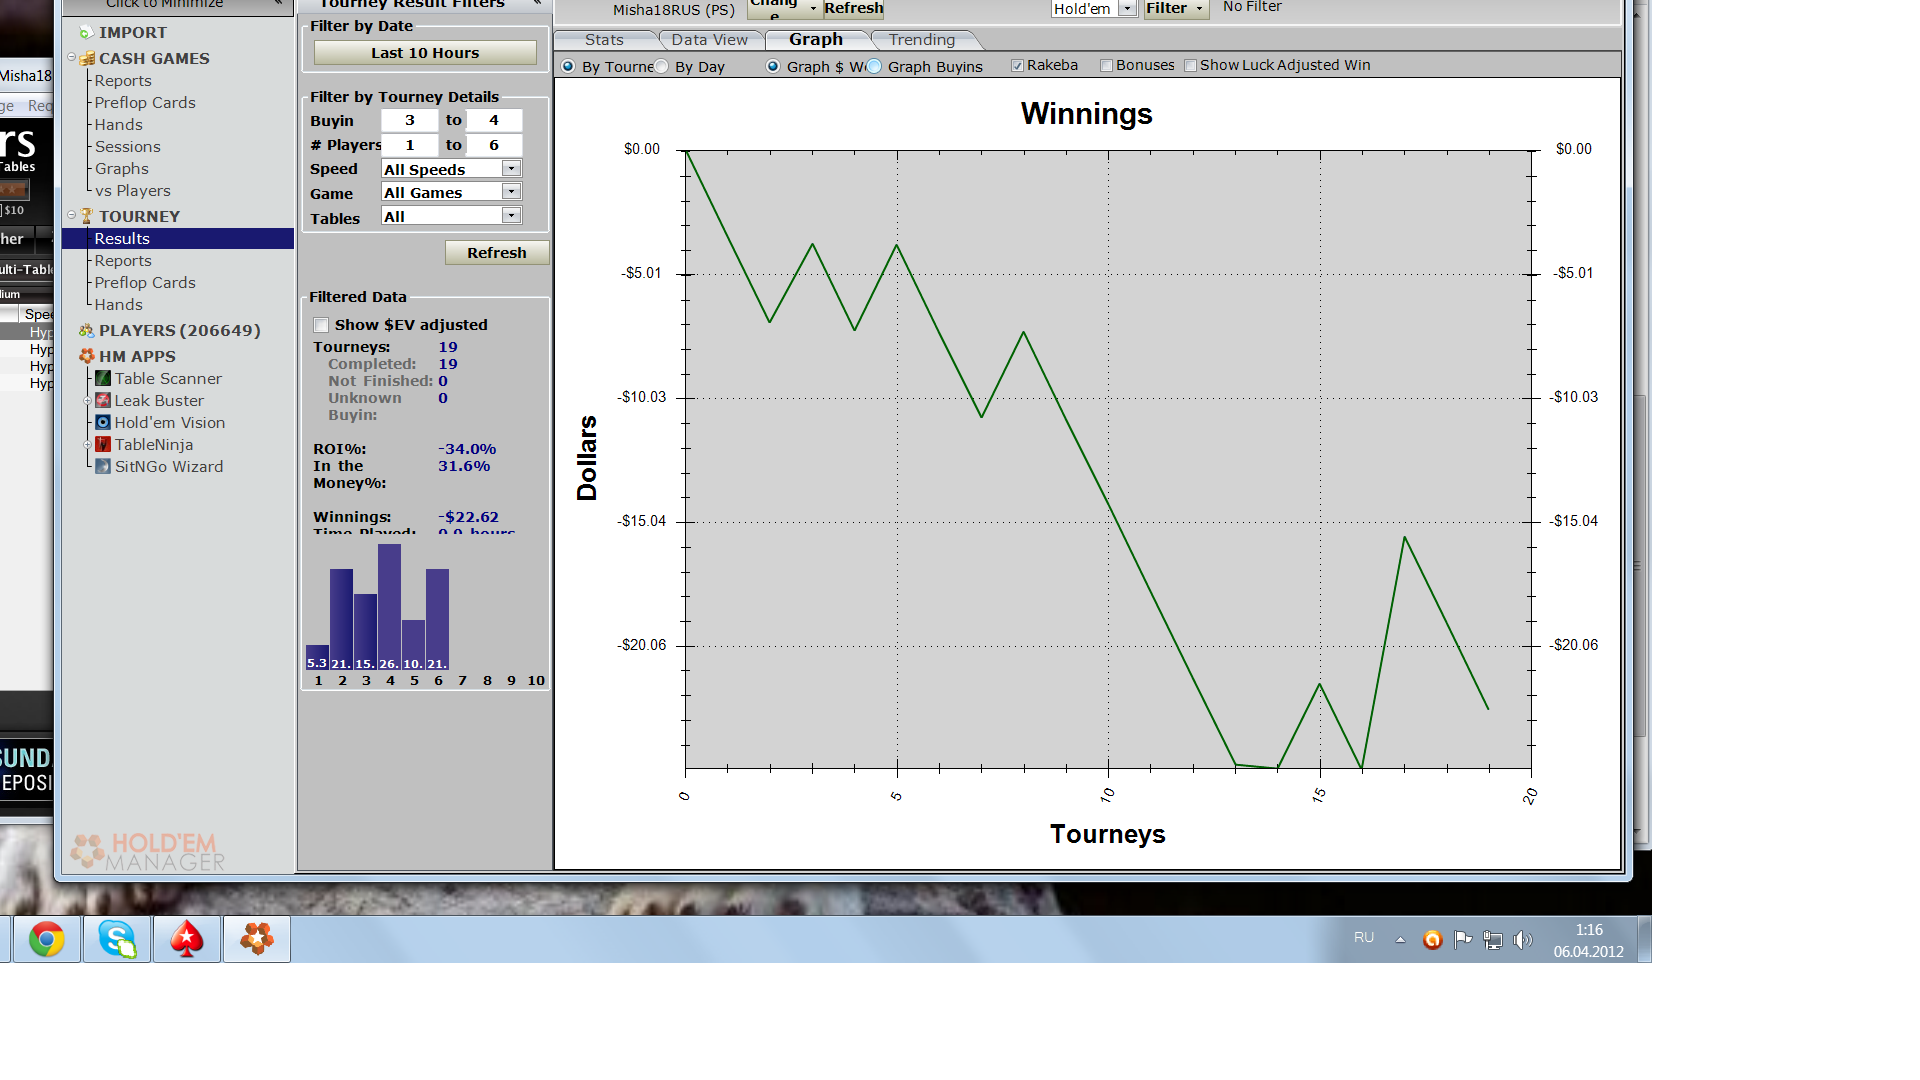1920x1080 pixels.
Task: Click the SitNGo Wizard icon
Action: pyautogui.click(x=103, y=466)
